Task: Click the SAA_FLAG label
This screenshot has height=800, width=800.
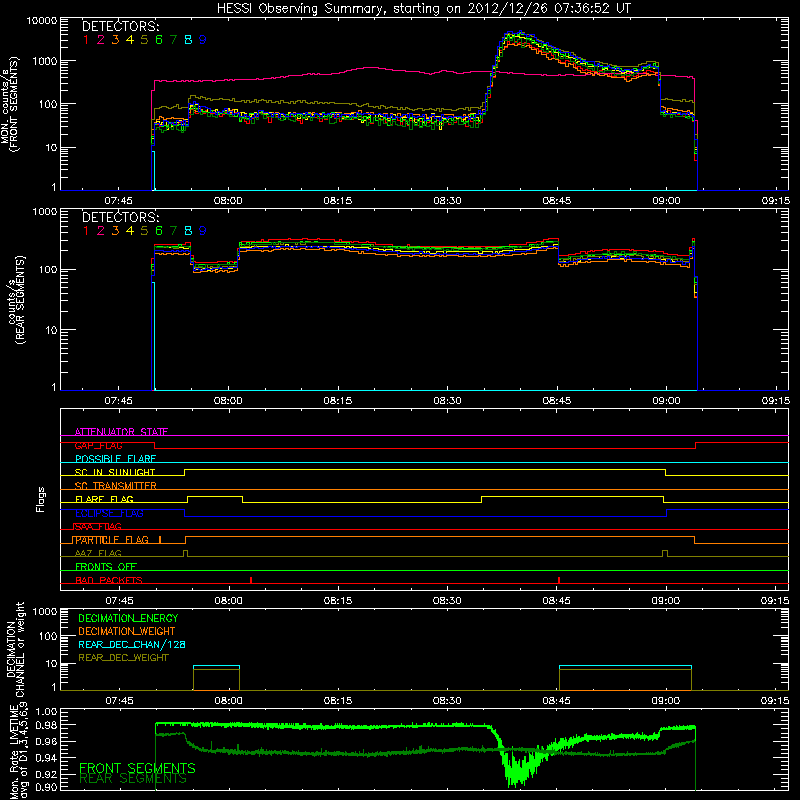Action: click(98, 526)
